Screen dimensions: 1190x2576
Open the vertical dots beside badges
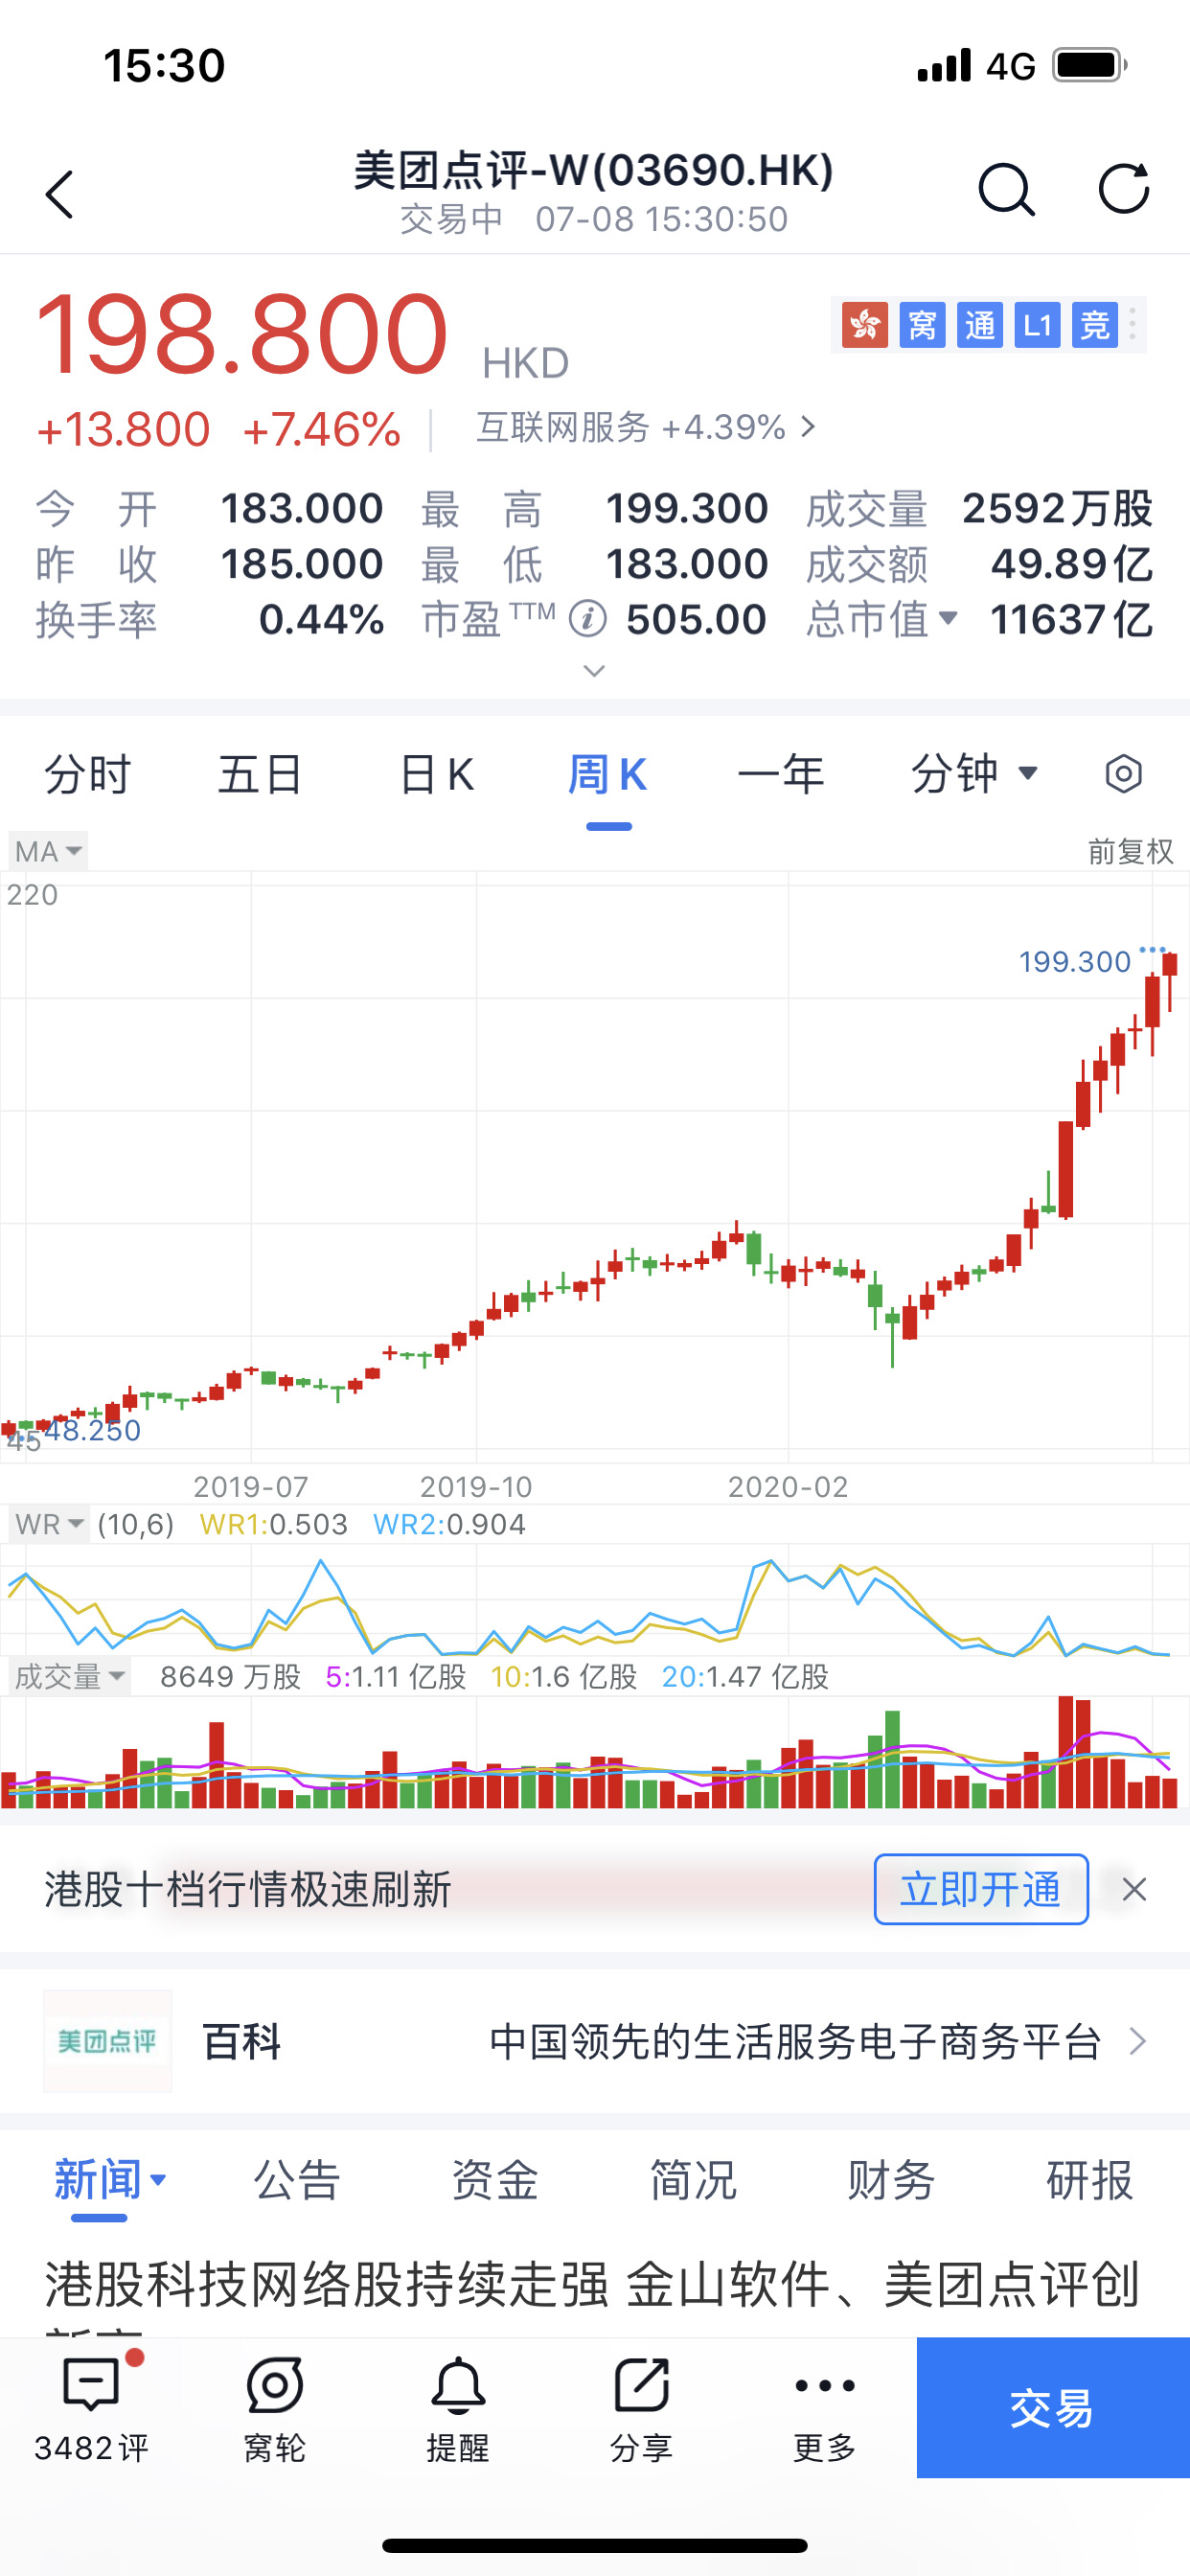coord(1132,324)
